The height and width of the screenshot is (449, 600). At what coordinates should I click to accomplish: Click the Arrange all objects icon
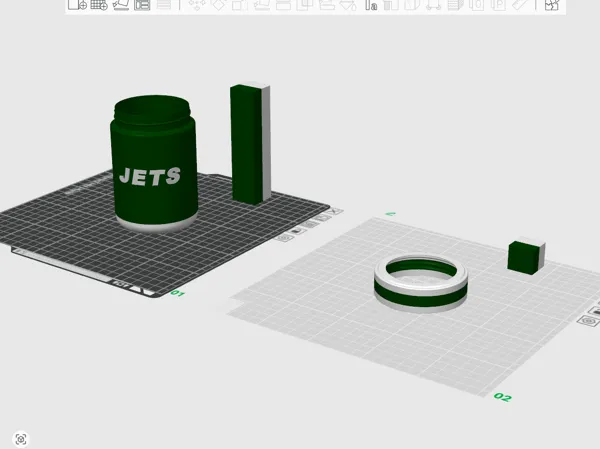click(x=142, y=5)
